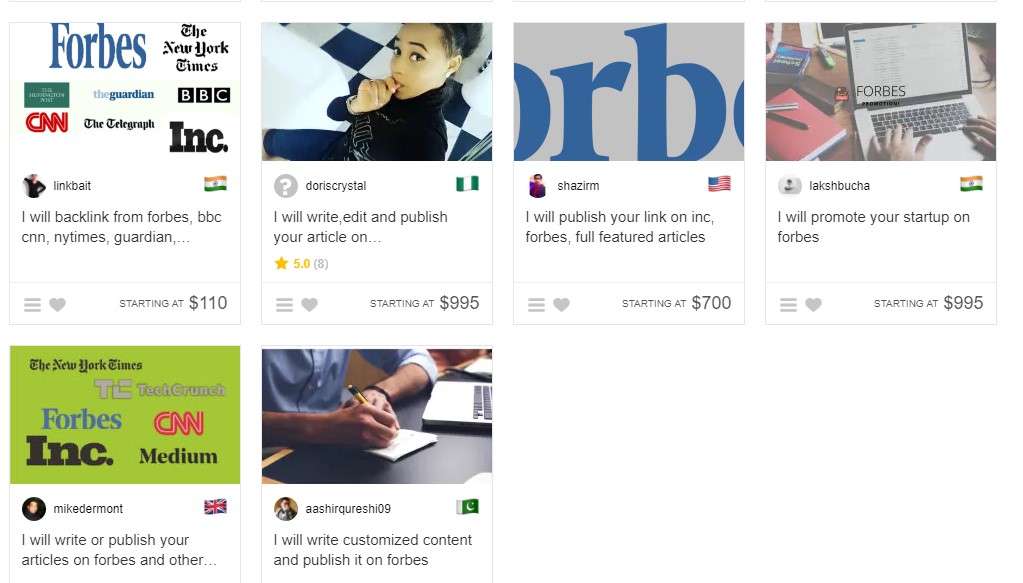
Task: Click doriscrystal's placeholder avatar icon
Action: (286, 186)
